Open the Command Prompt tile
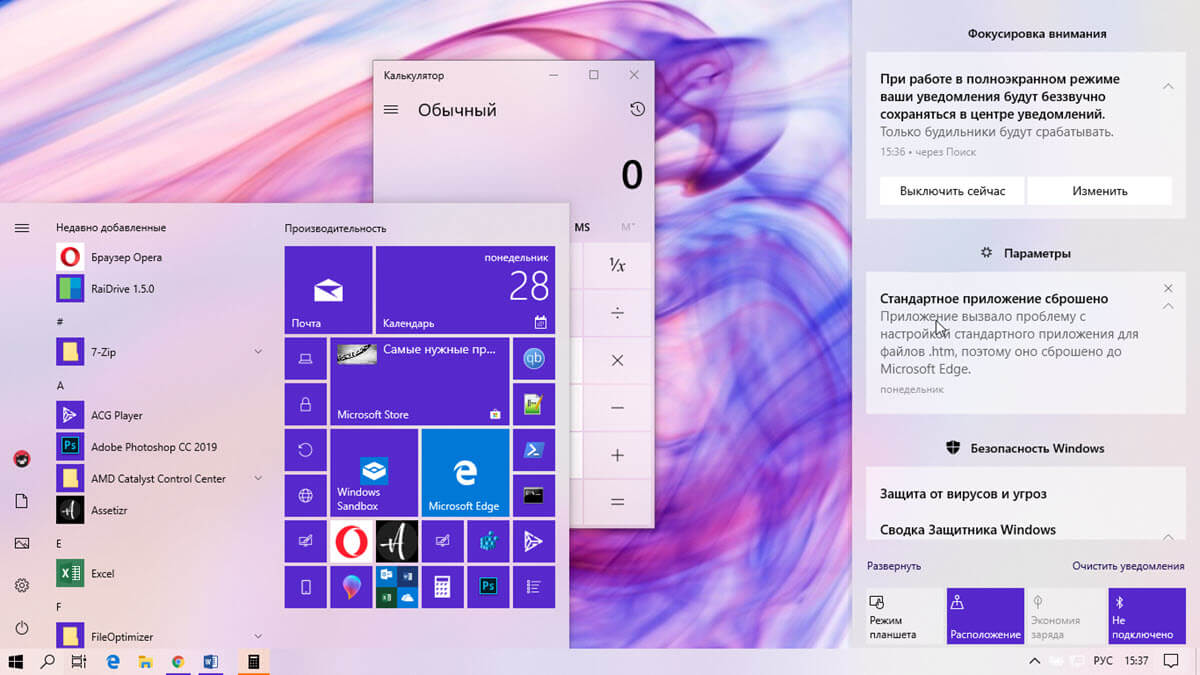Viewport: 1200px width, 675px height. pyautogui.click(x=534, y=495)
